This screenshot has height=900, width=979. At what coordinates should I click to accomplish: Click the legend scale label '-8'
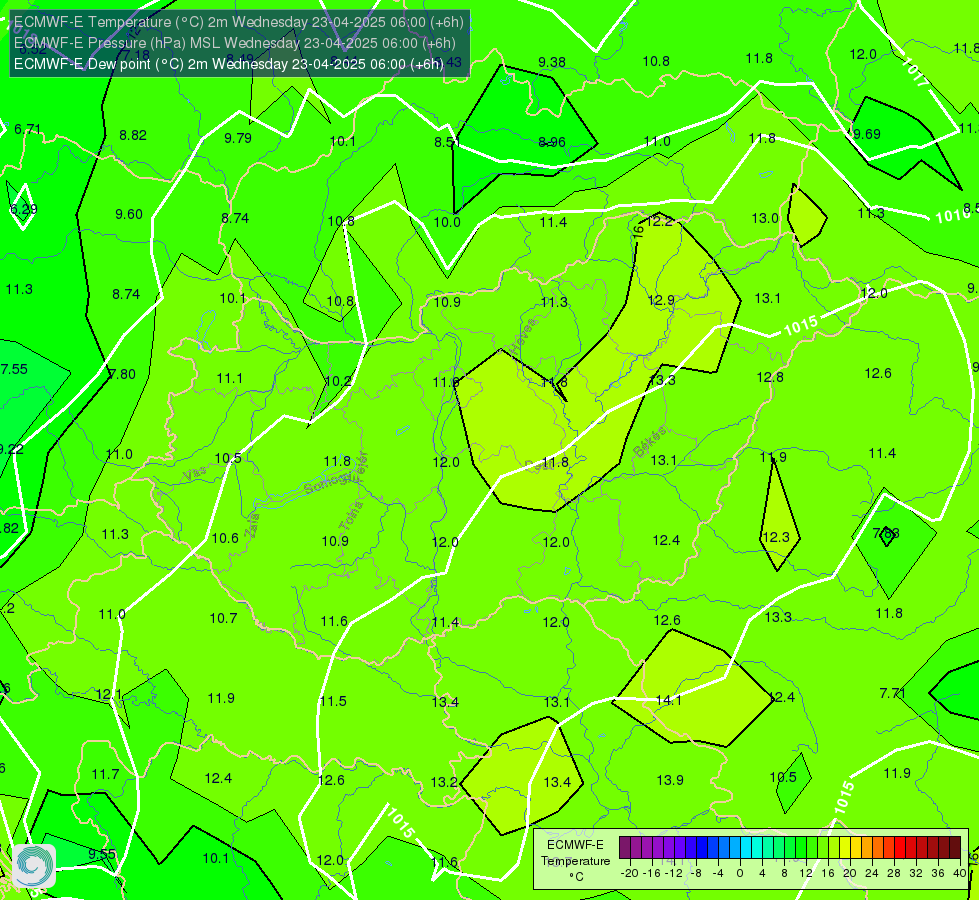697,873
